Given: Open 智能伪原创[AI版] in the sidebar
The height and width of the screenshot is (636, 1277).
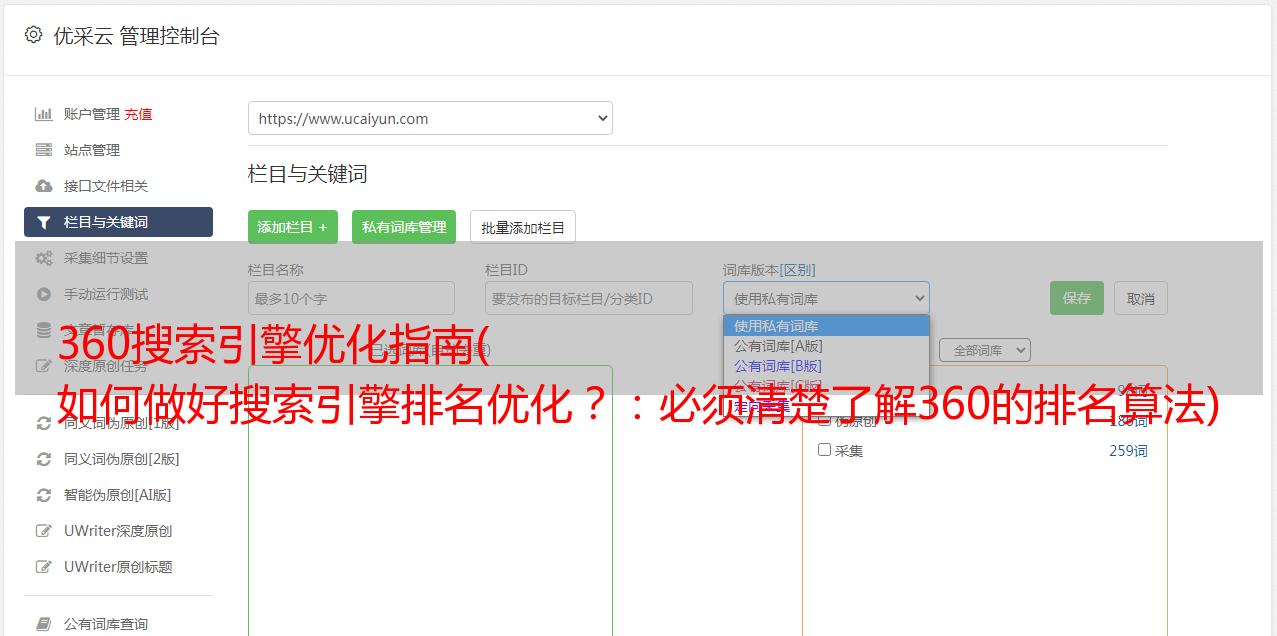Looking at the screenshot, I should coord(118,495).
